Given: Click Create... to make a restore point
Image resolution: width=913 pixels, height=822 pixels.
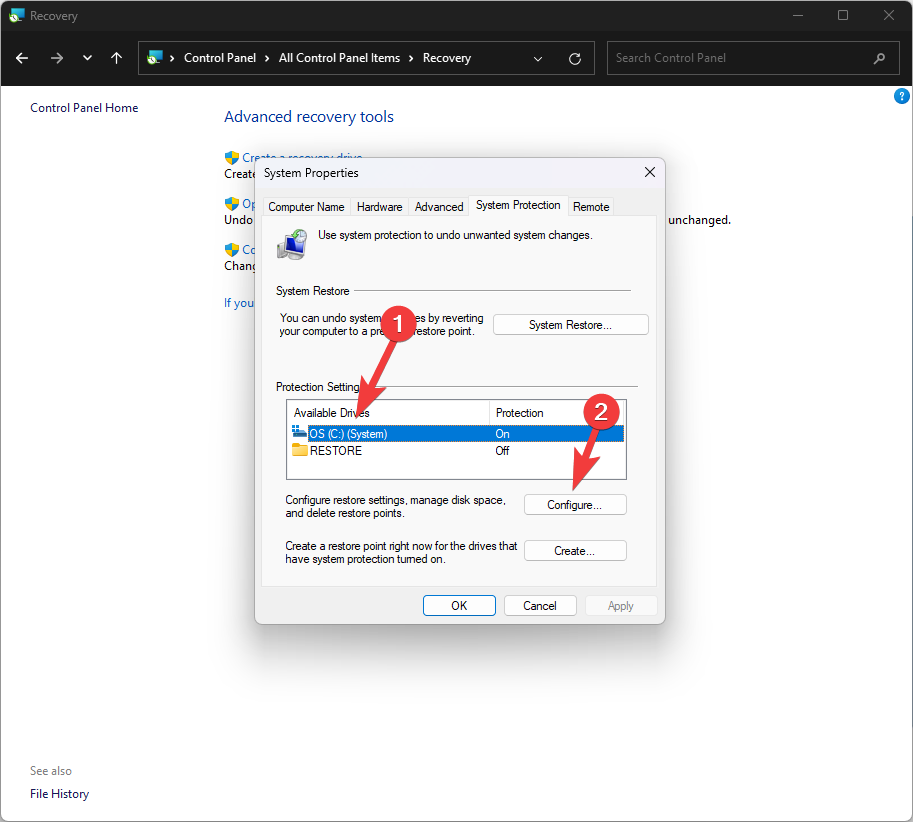Looking at the screenshot, I should click(575, 551).
